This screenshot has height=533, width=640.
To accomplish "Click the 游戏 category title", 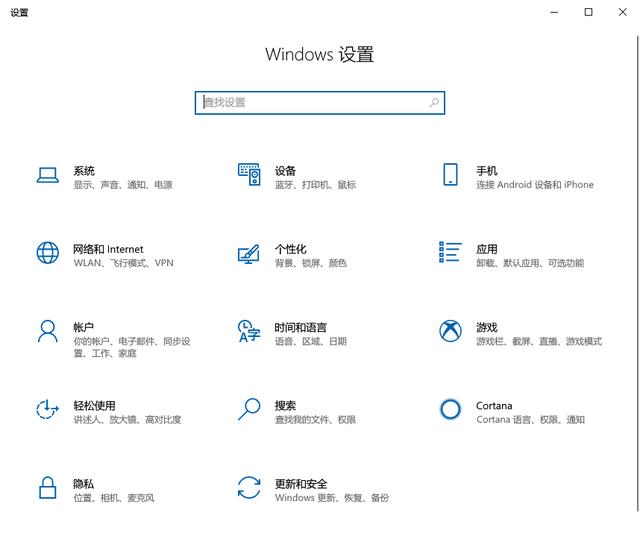I will click(487, 327).
